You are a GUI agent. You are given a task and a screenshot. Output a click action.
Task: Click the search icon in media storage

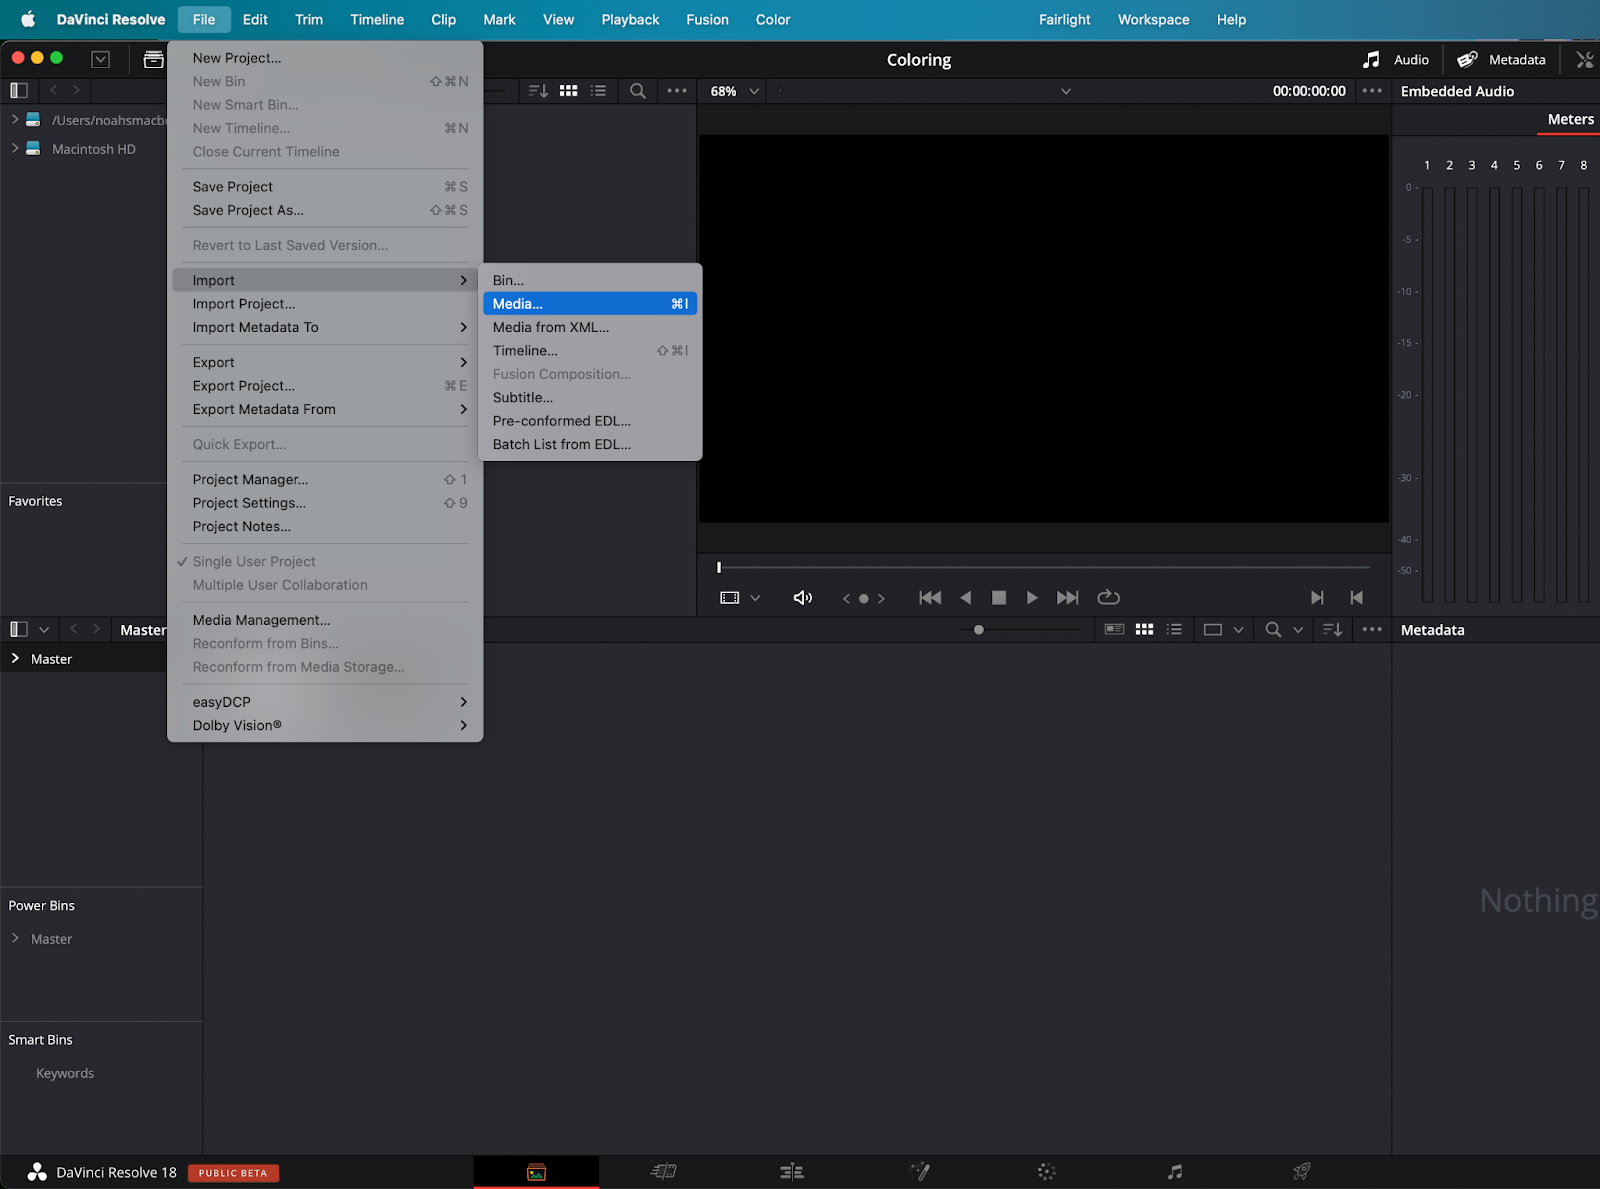(x=637, y=91)
